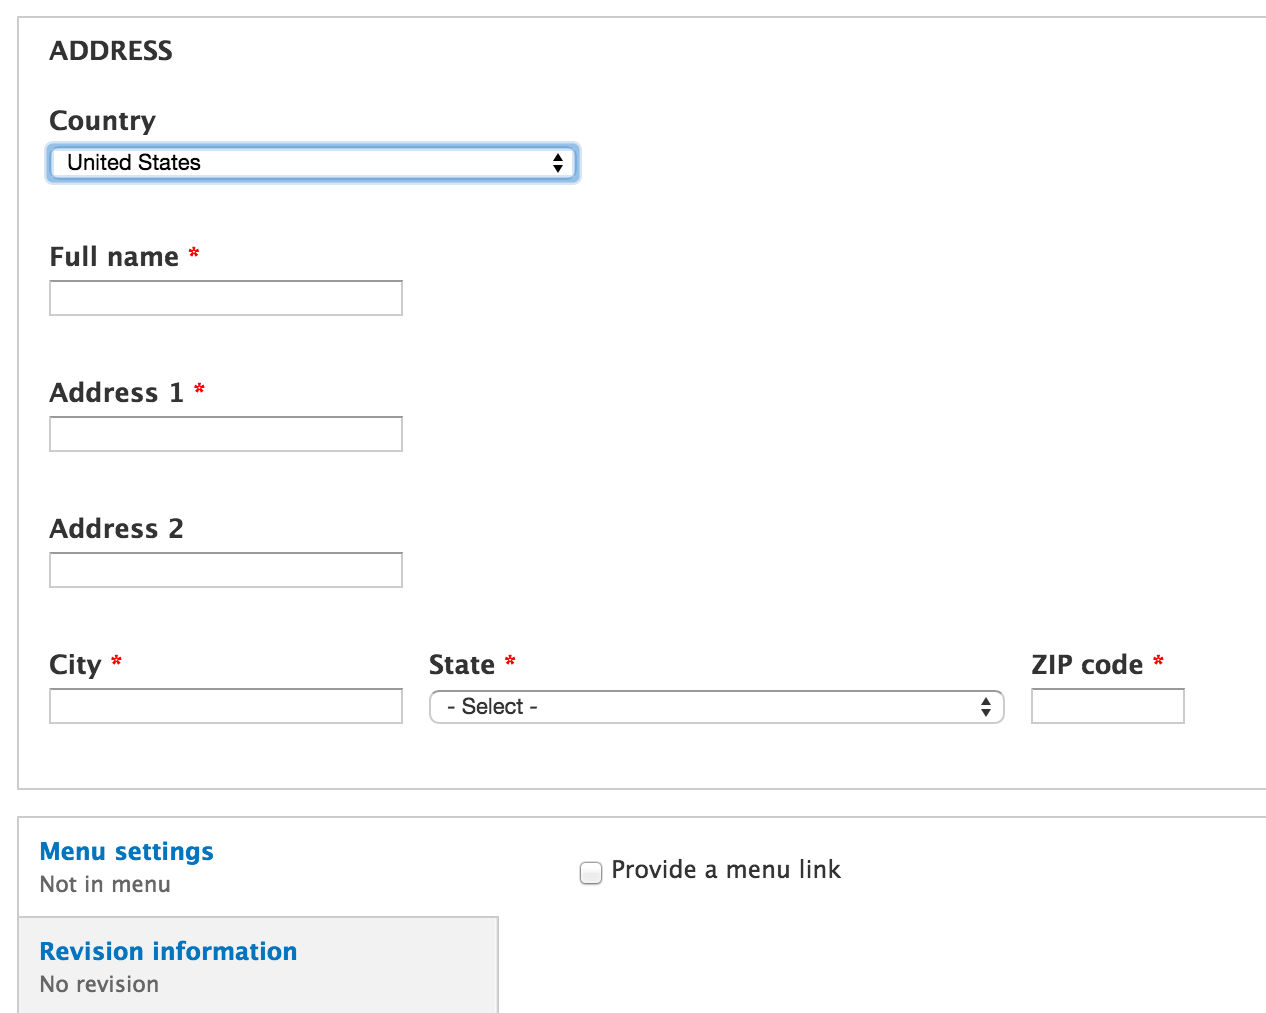Click the Country field label
The image size is (1266, 1013).
(x=102, y=120)
